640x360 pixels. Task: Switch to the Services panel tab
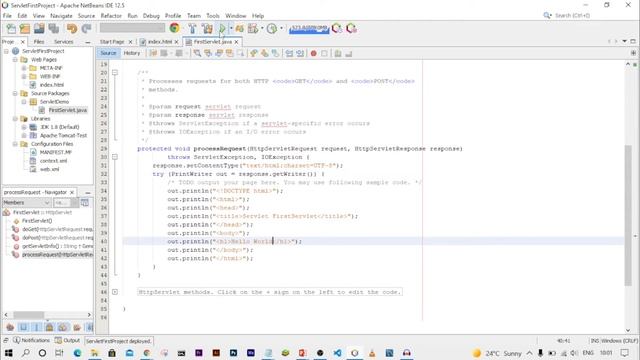[64, 42]
